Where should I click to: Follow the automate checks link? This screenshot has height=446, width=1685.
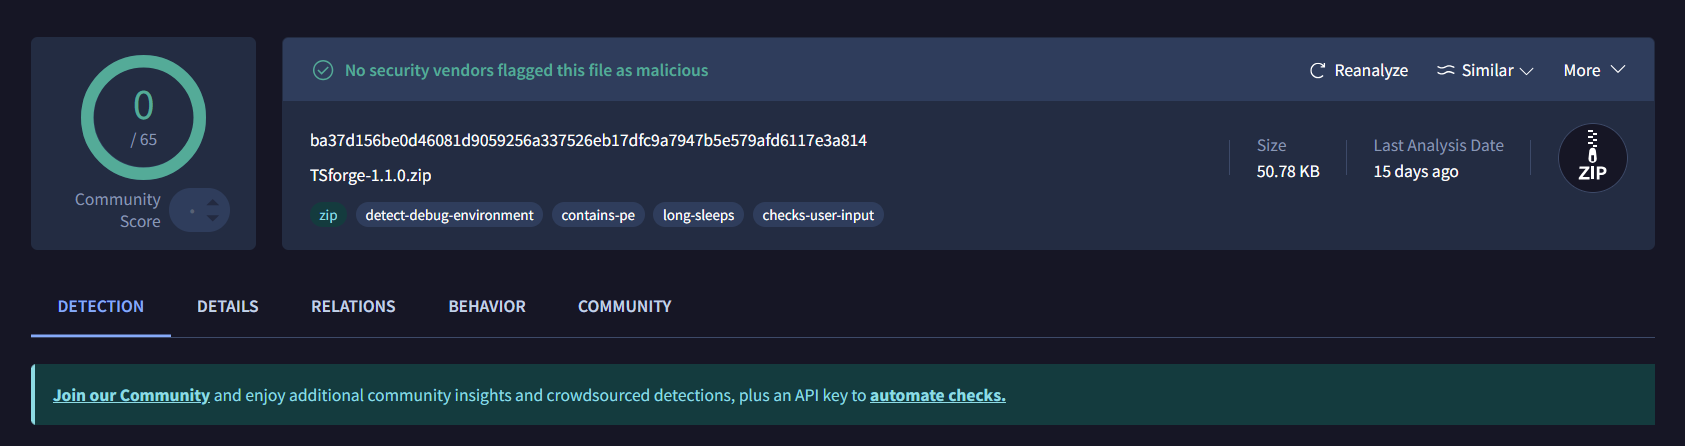coord(937,395)
